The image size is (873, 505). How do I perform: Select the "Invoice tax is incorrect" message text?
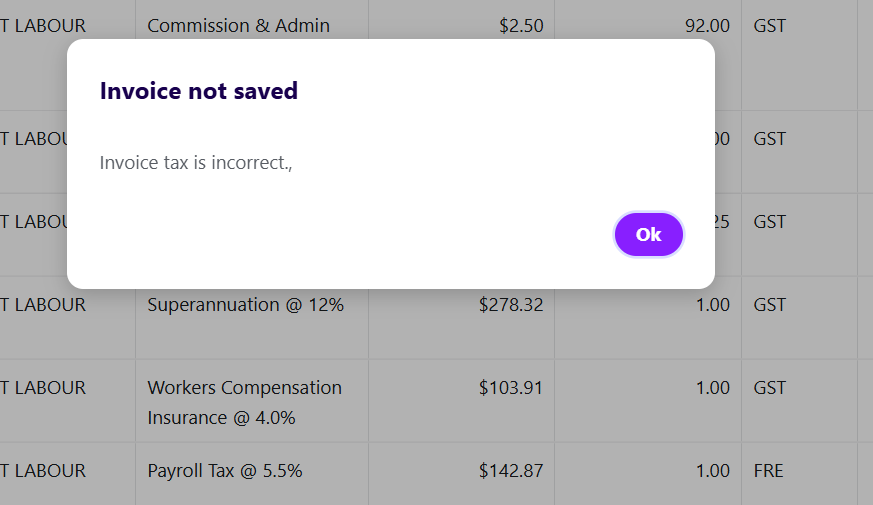[x=195, y=162]
